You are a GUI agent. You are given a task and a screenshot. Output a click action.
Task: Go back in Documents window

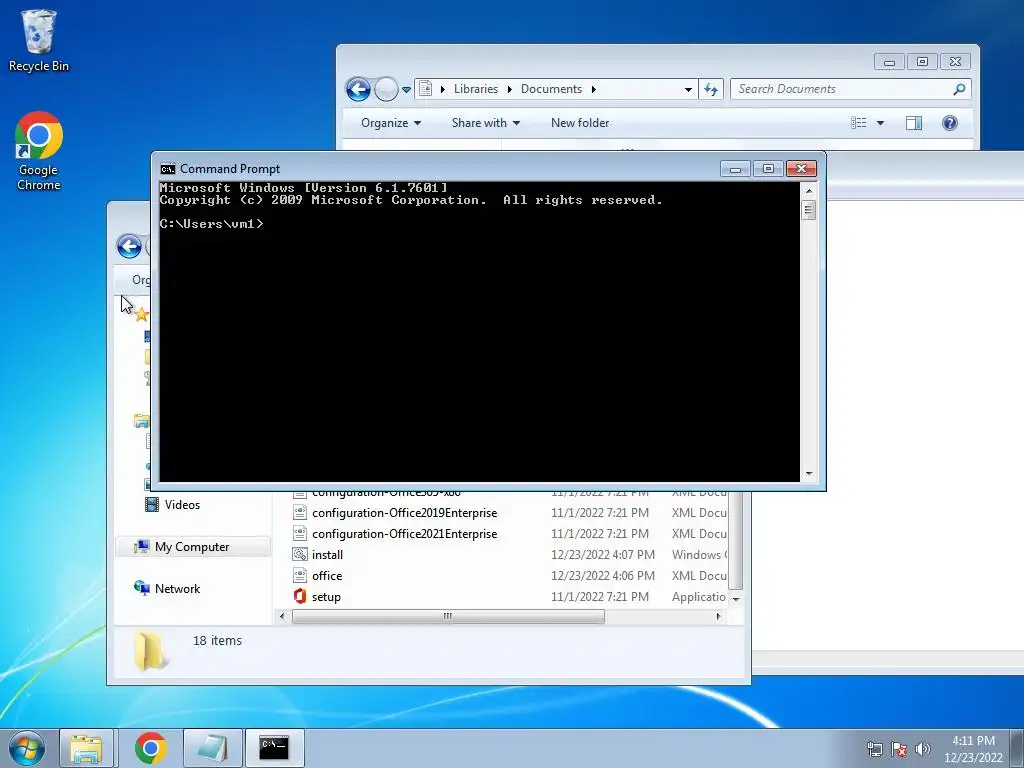point(358,89)
